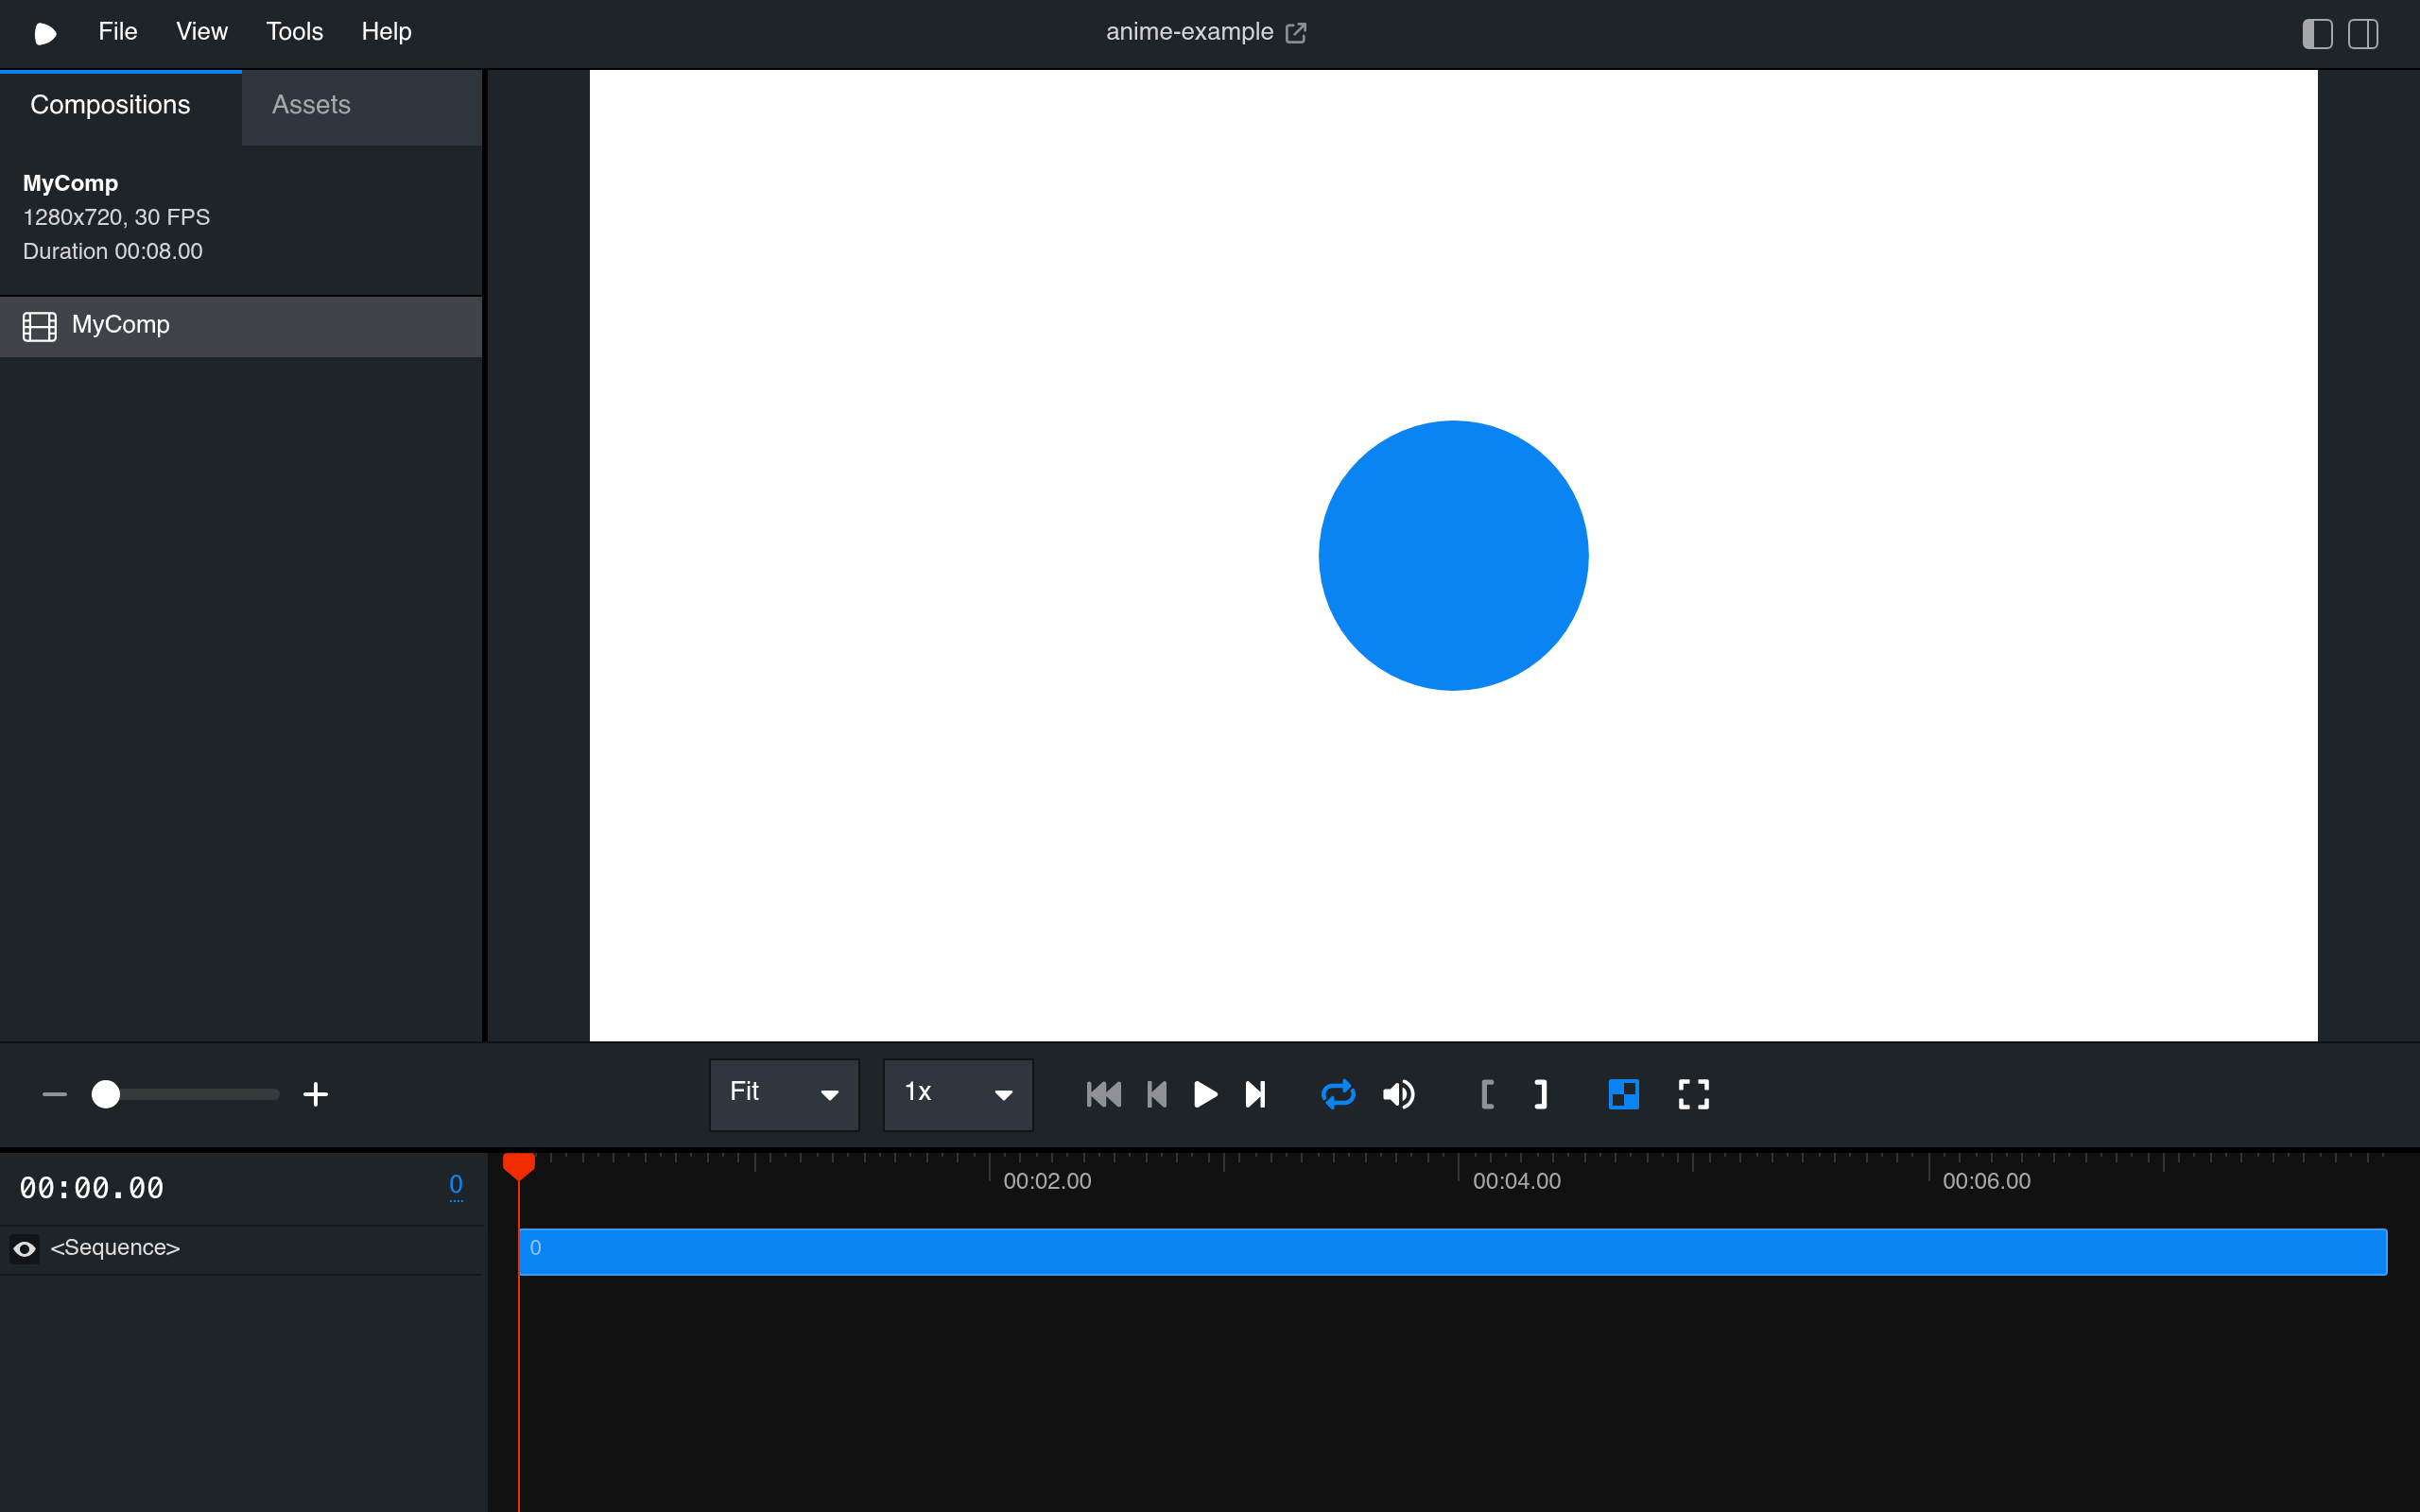Open the Fit preview size dropdown
The width and height of the screenshot is (2420, 1512).
coord(784,1094)
